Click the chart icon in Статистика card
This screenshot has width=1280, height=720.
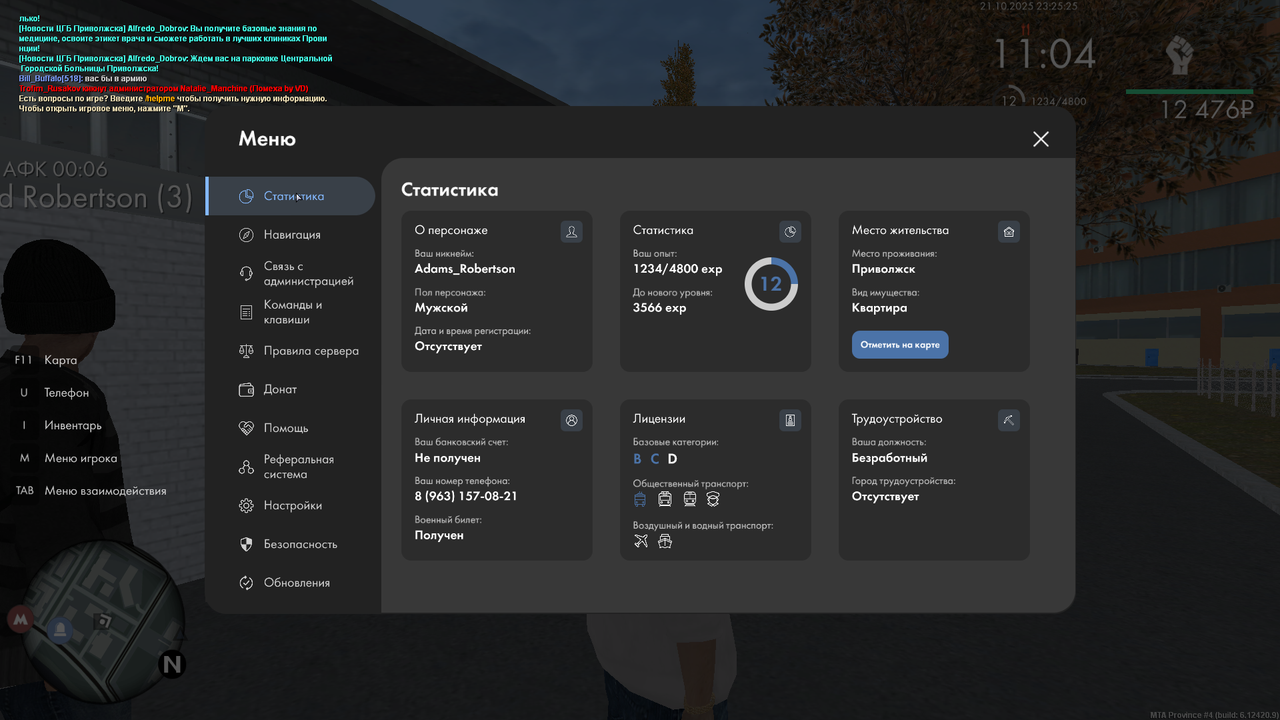point(790,232)
